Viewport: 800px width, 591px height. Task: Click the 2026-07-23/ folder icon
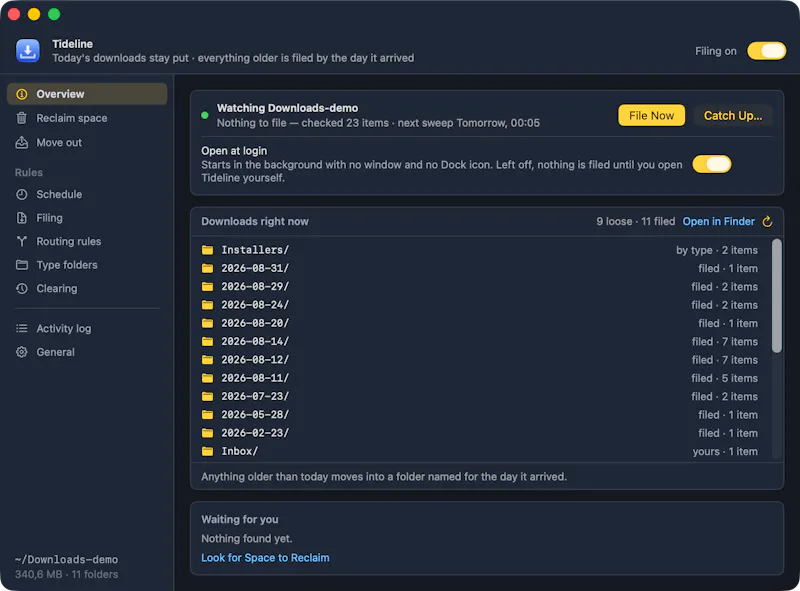tap(207, 397)
